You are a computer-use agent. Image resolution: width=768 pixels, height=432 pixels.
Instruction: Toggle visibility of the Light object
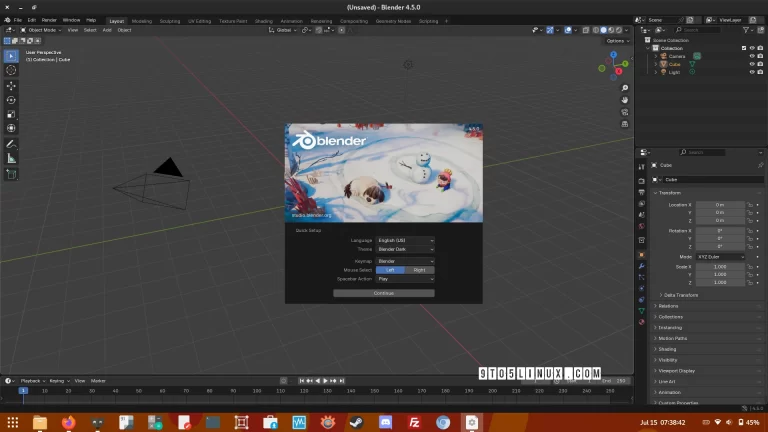(751, 72)
